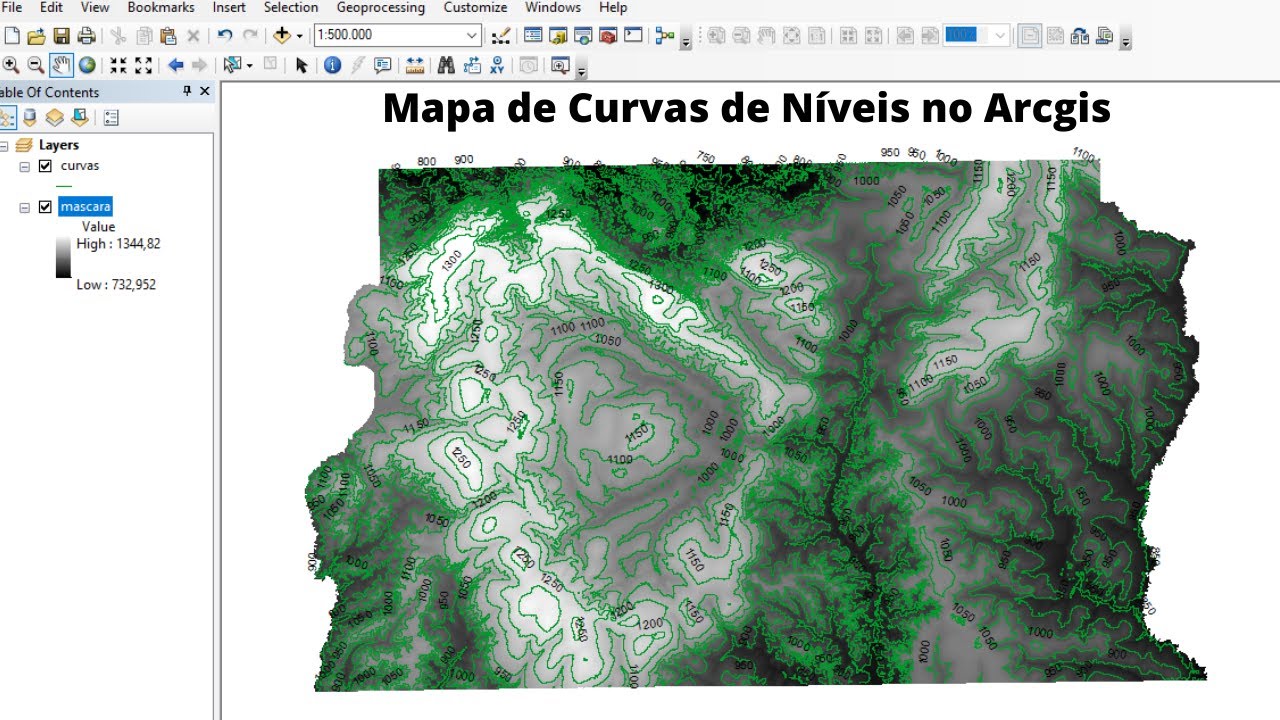Open ModelBuilder window
Image resolution: width=1280 pixels, height=720 pixels.
pyautogui.click(x=665, y=36)
